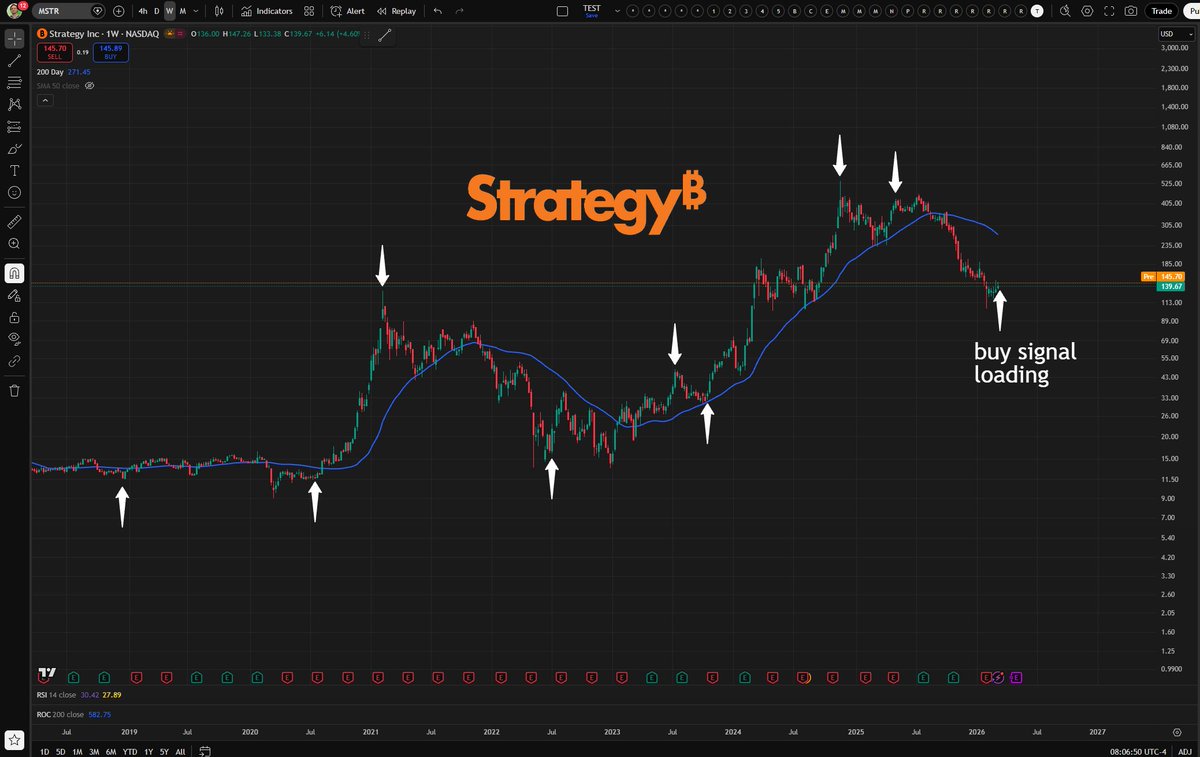The image size is (1200, 757).
Task: Toggle magnet mode in left sidebar
Action: [15, 273]
